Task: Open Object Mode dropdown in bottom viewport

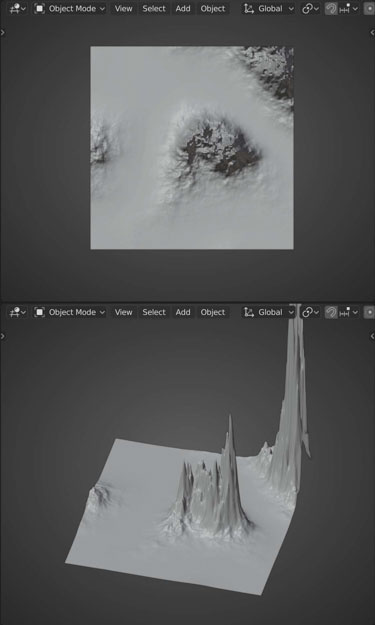Action: pyautogui.click(x=69, y=312)
